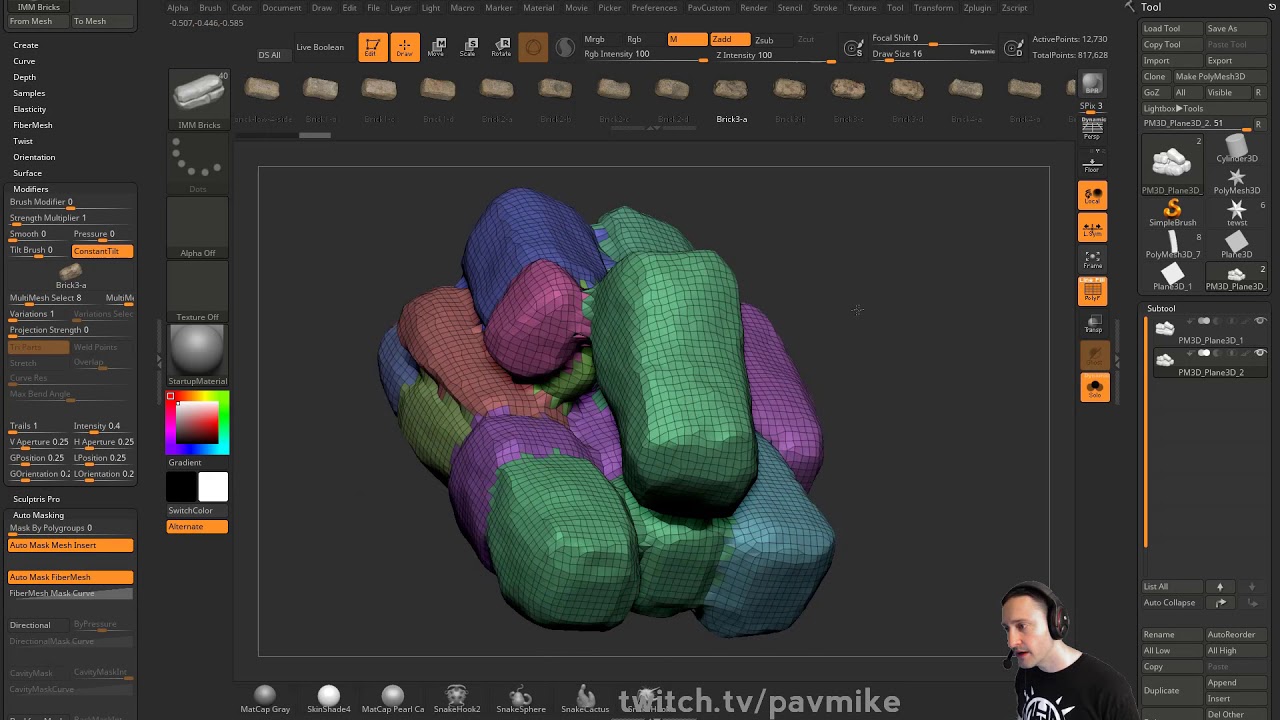The width and height of the screenshot is (1280, 720).
Task: Collapse the Modifiers section
Action: point(31,189)
